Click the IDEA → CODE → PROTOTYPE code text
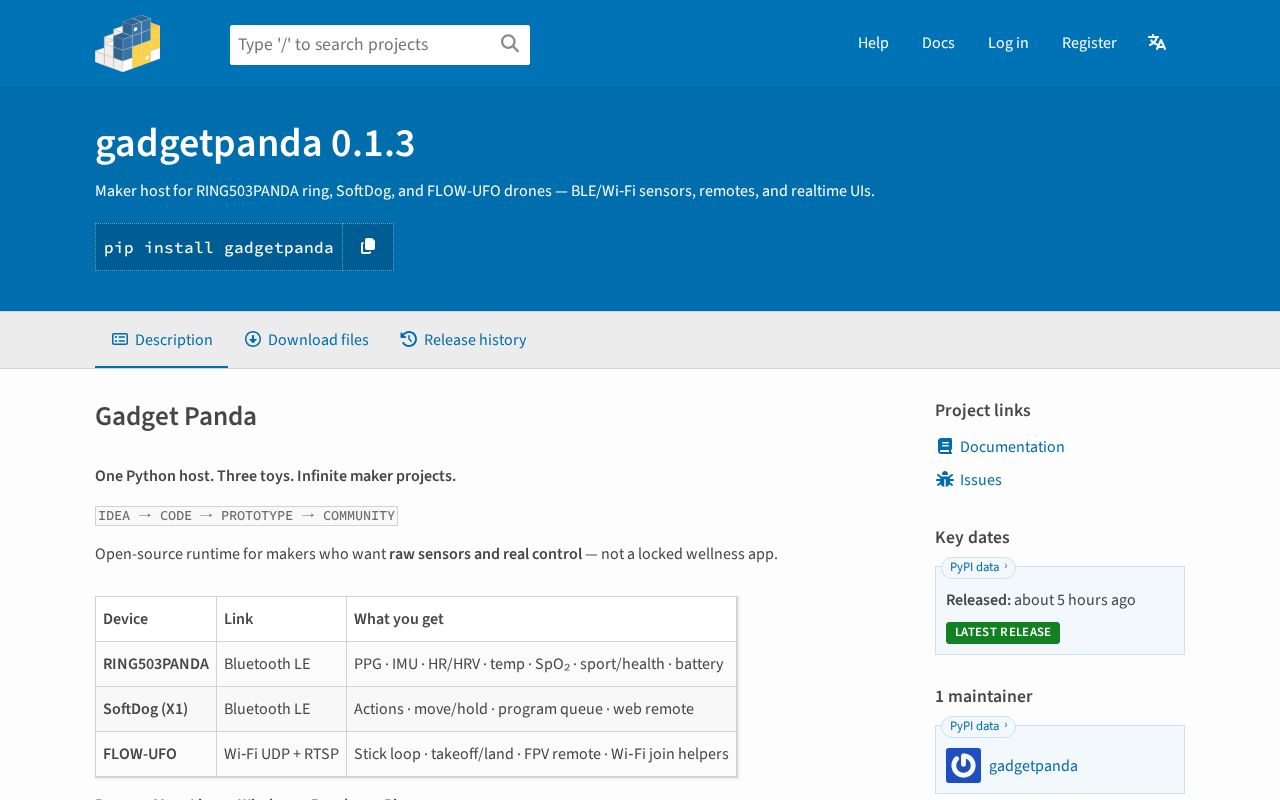Viewport: 1280px width, 800px height. click(246, 516)
